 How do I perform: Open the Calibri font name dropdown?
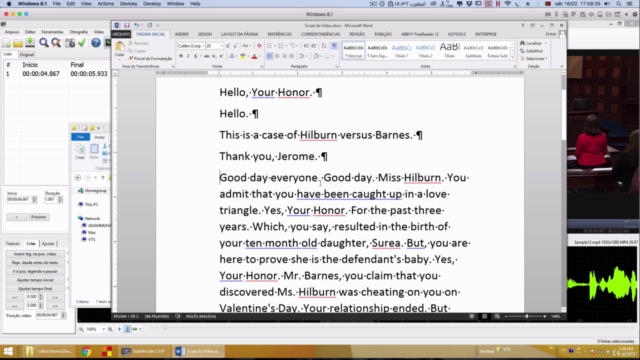coord(202,46)
